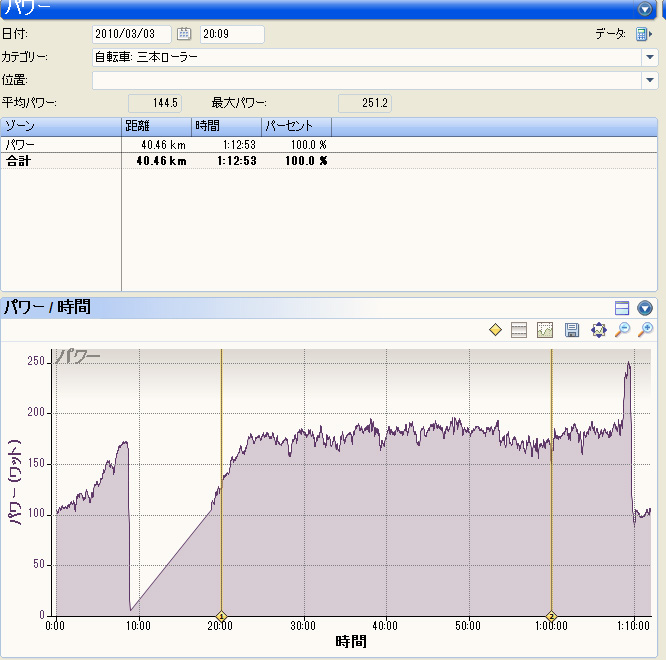666x660 pixels.
Task: Expand the 位置 dropdown arrow
Action: pos(649,80)
